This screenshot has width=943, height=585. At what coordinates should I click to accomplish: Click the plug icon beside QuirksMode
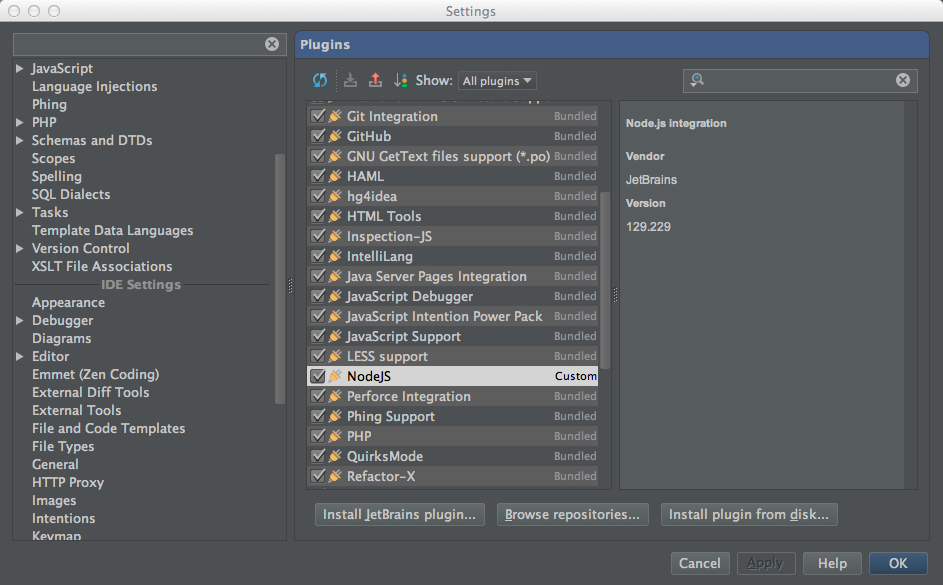coord(336,456)
